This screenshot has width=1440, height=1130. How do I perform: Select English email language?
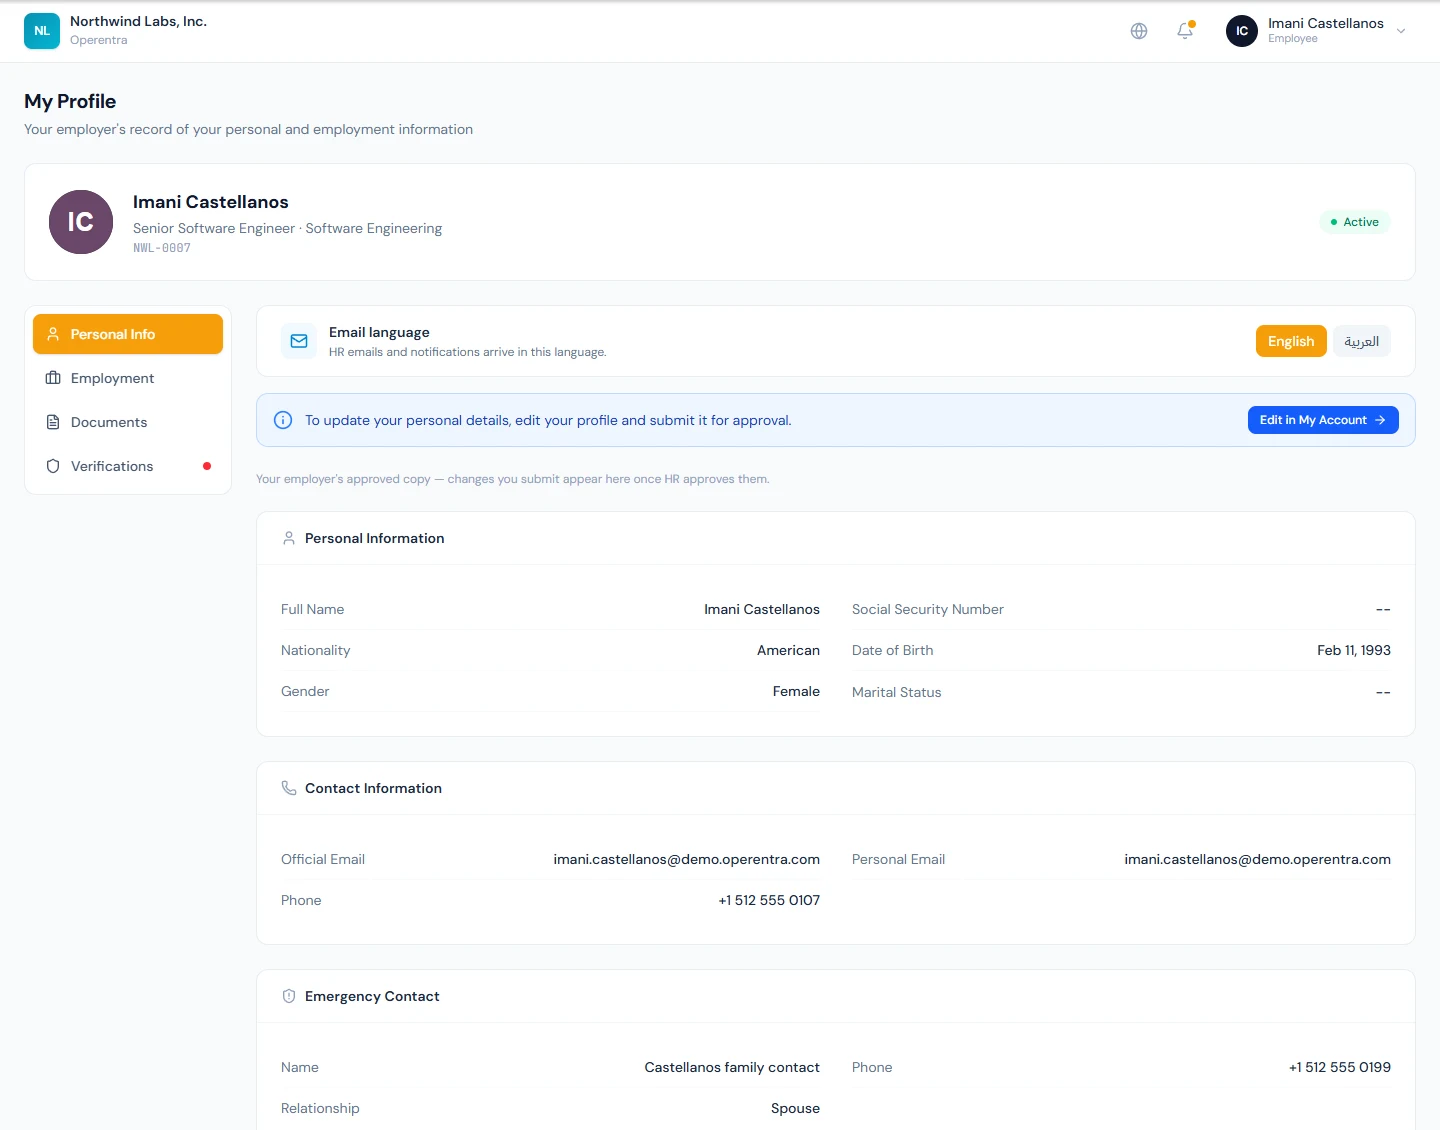click(1291, 341)
